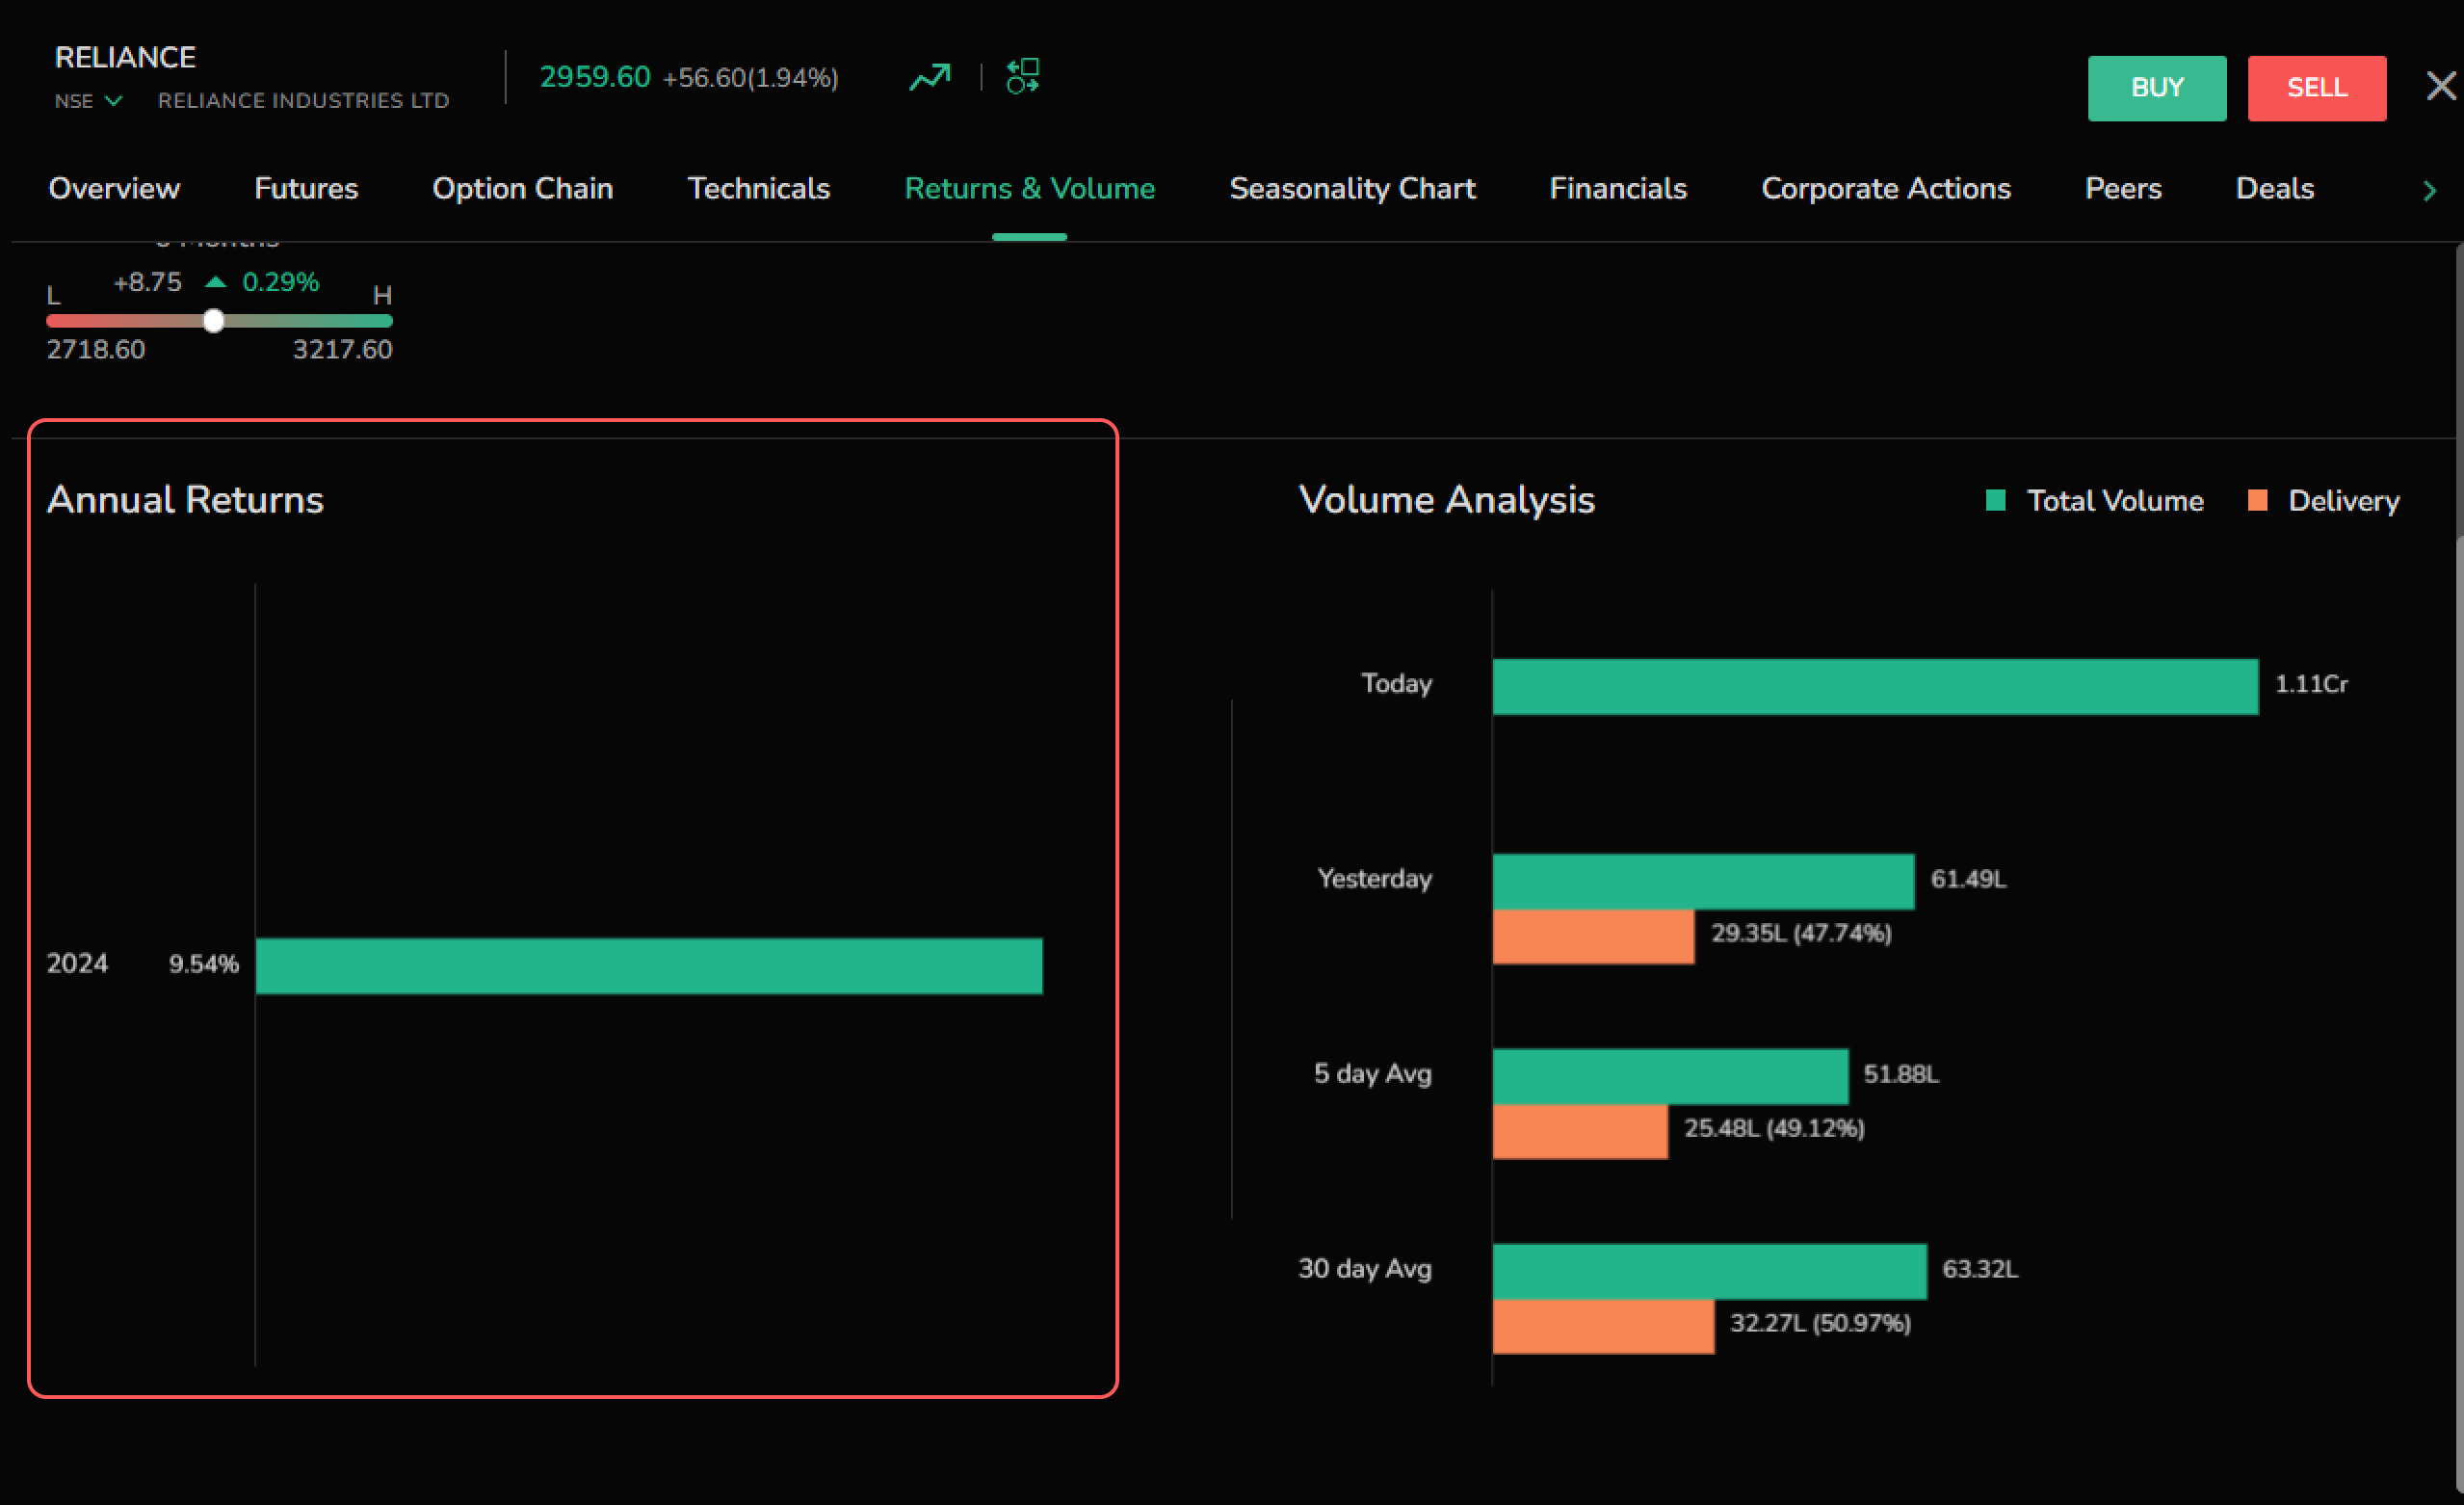Viewport: 2464px width, 1505px height.
Task: Click the RELIANCE stock name
Action: tap(125, 58)
